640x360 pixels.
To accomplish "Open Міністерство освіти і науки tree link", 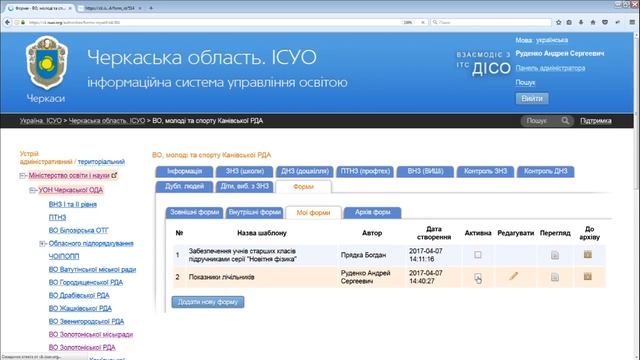I will [x=69, y=176].
